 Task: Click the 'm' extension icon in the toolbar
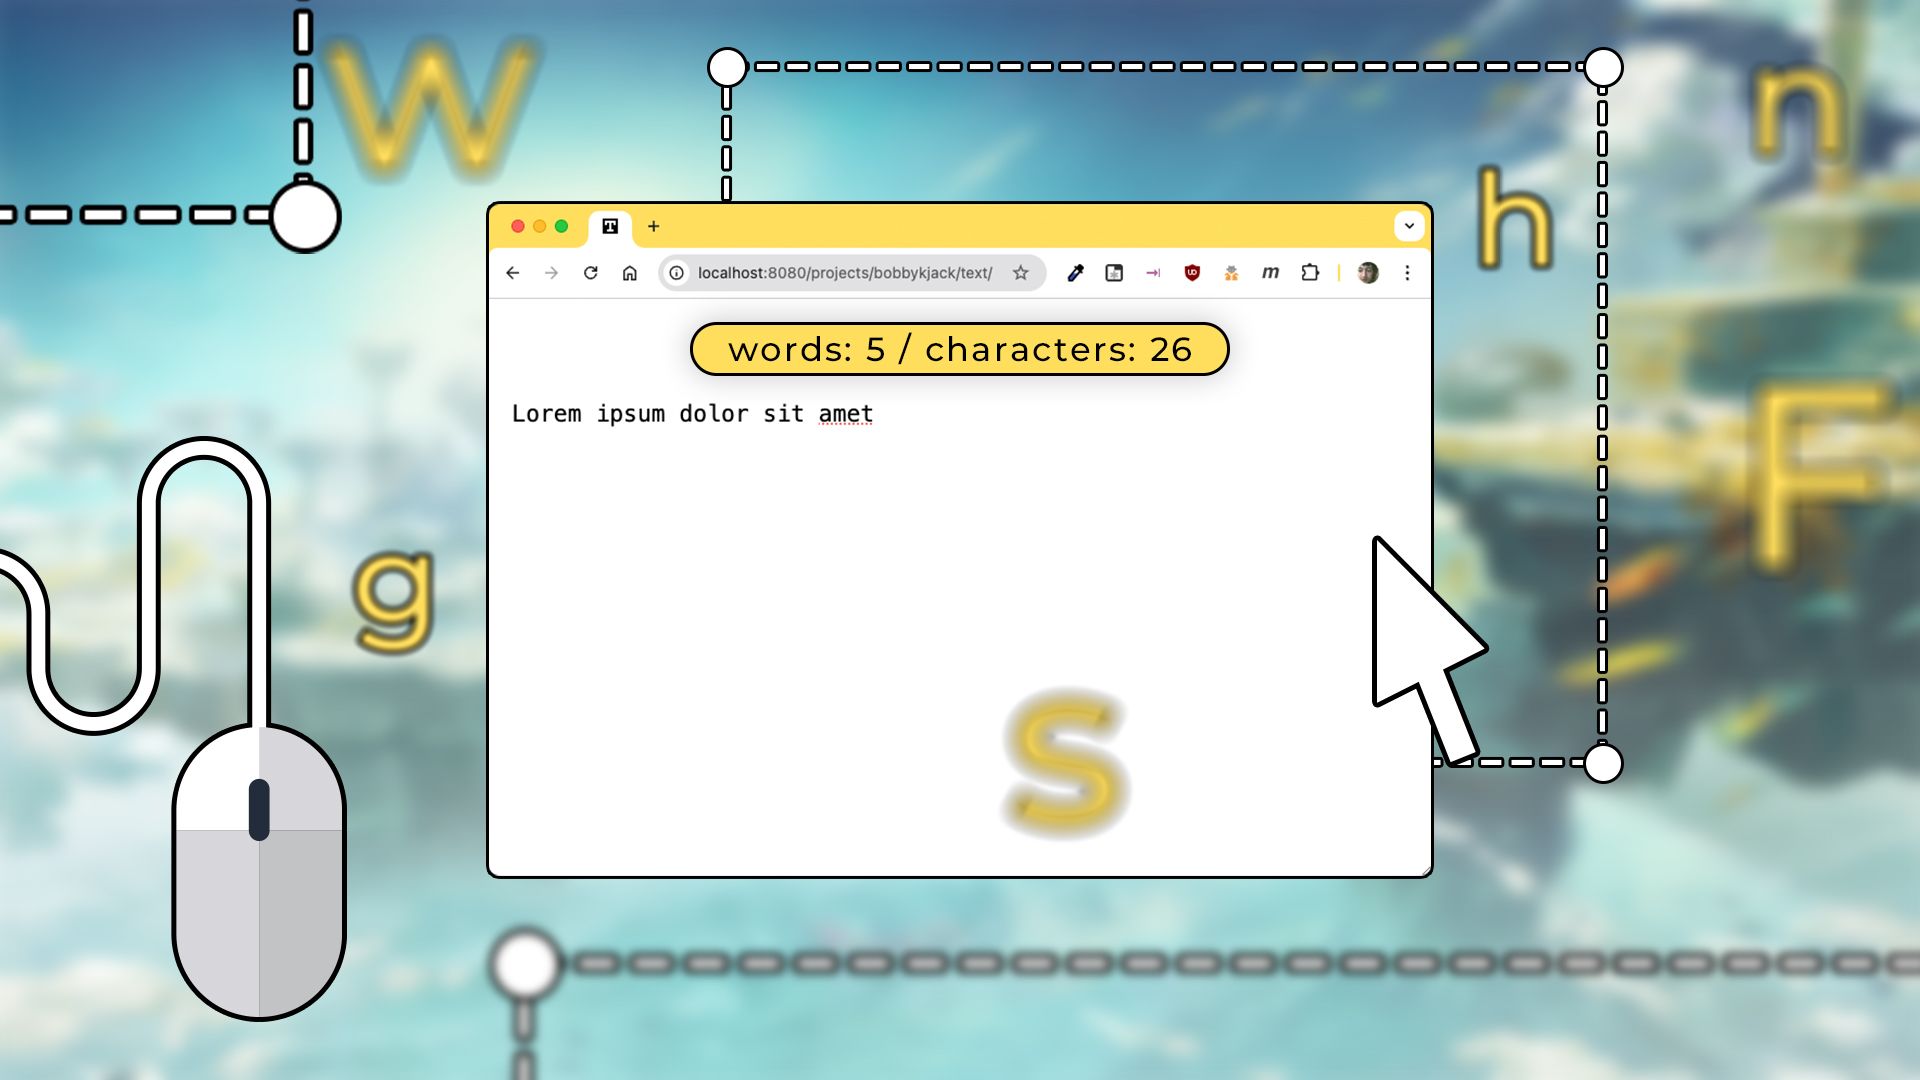tap(1271, 272)
